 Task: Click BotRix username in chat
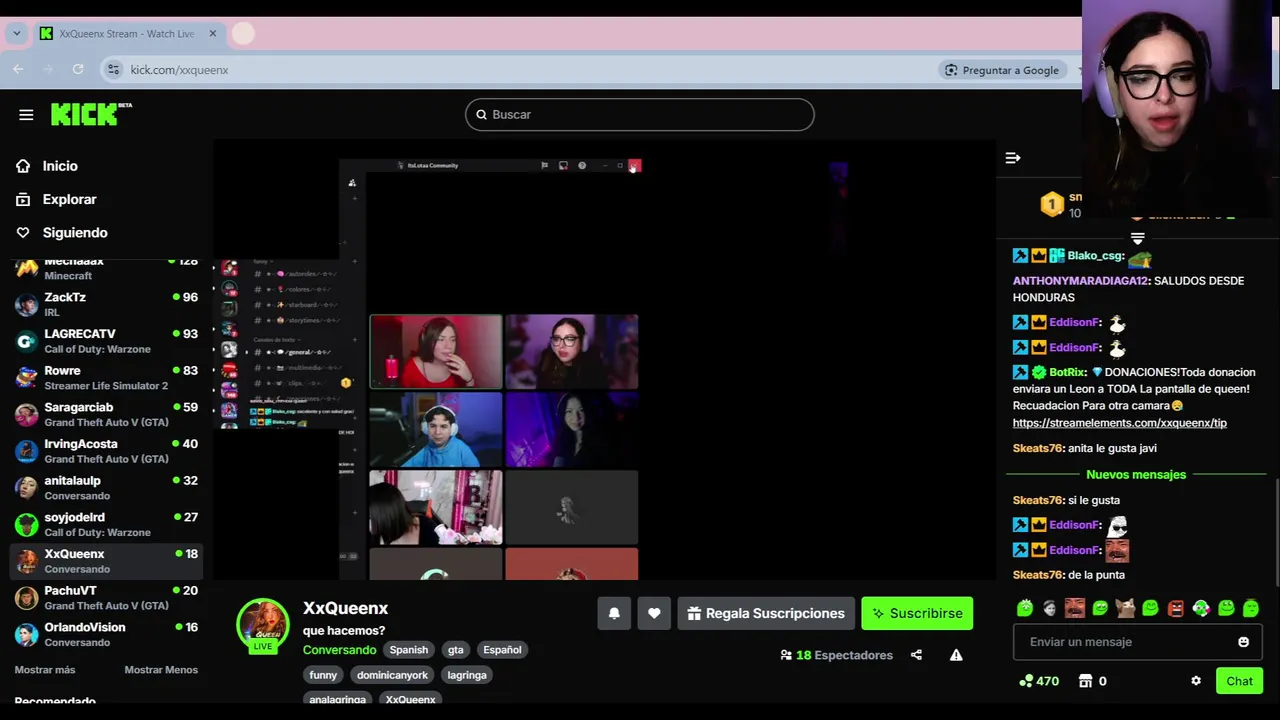coord(1067,372)
